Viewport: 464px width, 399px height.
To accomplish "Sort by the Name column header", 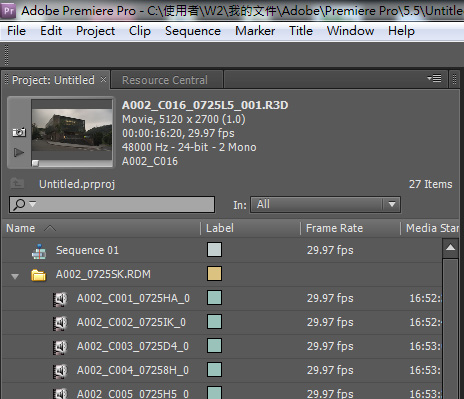I will point(21,228).
